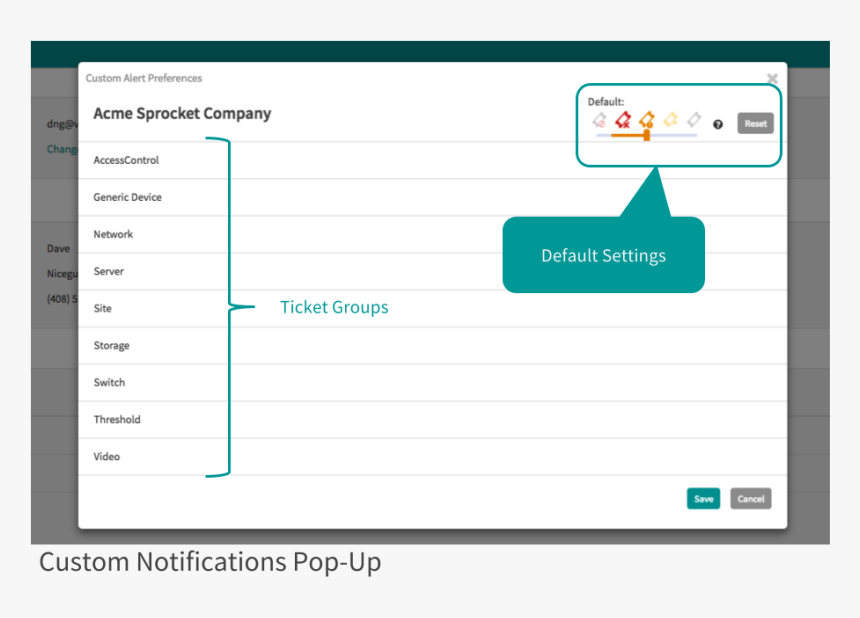Image resolution: width=860 pixels, height=618 pixels.
Task: Close the Custom Alert Preferences dialog
Action: click(772, 78)
